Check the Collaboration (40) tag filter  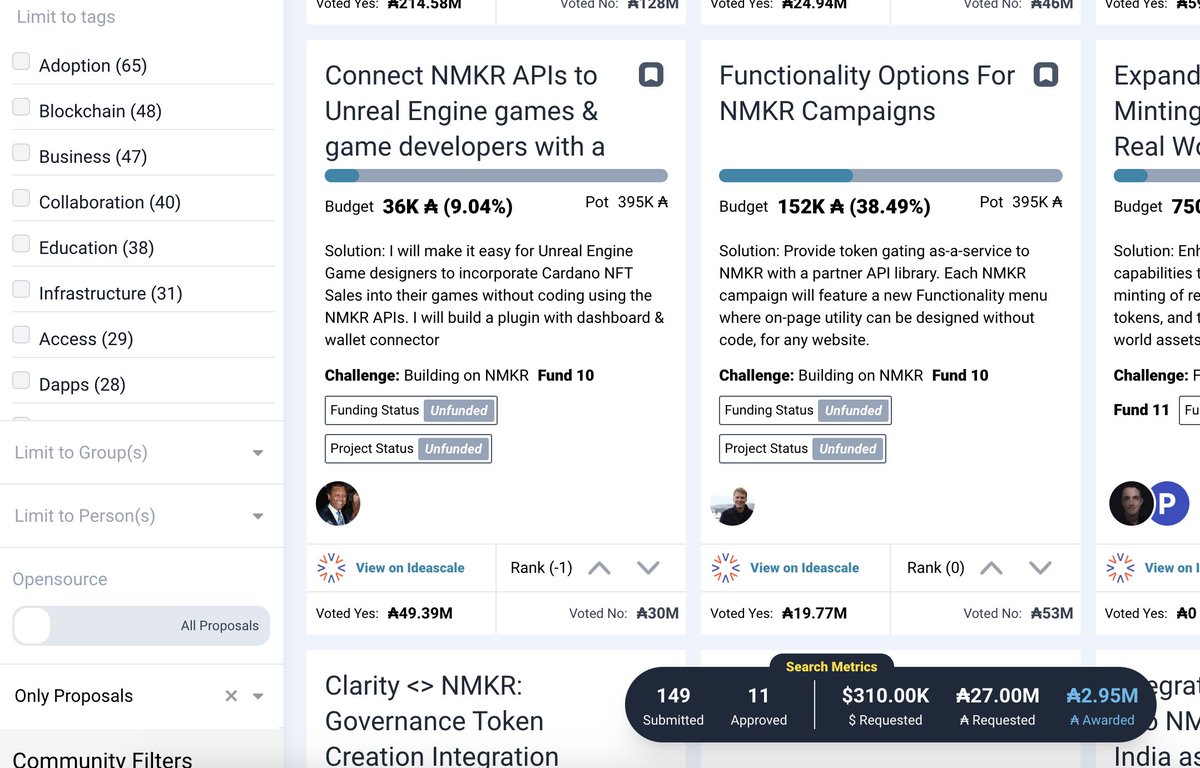(21, 199)
